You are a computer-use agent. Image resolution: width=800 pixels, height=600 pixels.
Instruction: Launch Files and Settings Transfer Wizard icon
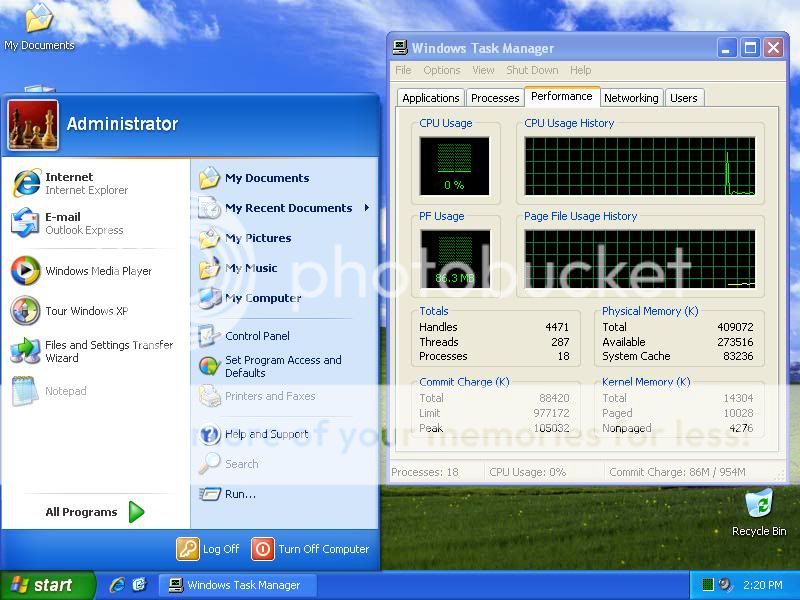[26, 351]
